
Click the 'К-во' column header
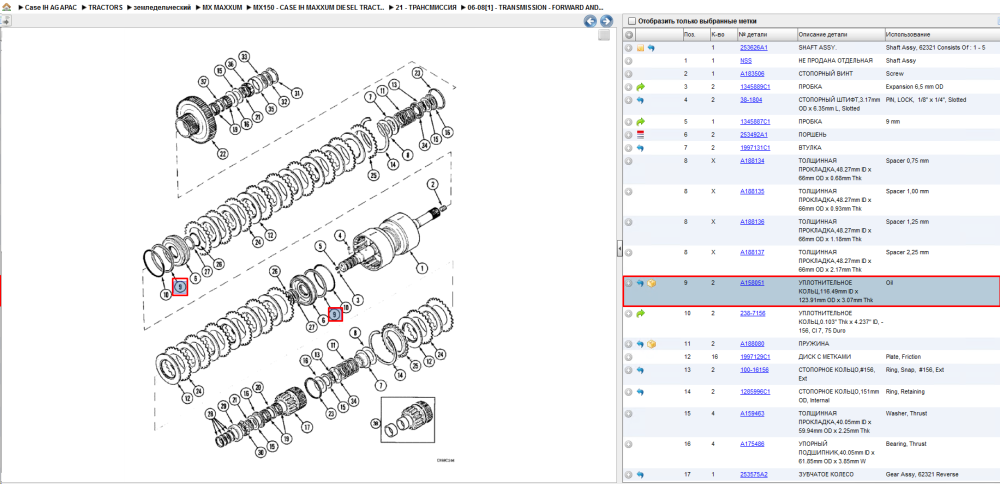(x=723, y=34)
